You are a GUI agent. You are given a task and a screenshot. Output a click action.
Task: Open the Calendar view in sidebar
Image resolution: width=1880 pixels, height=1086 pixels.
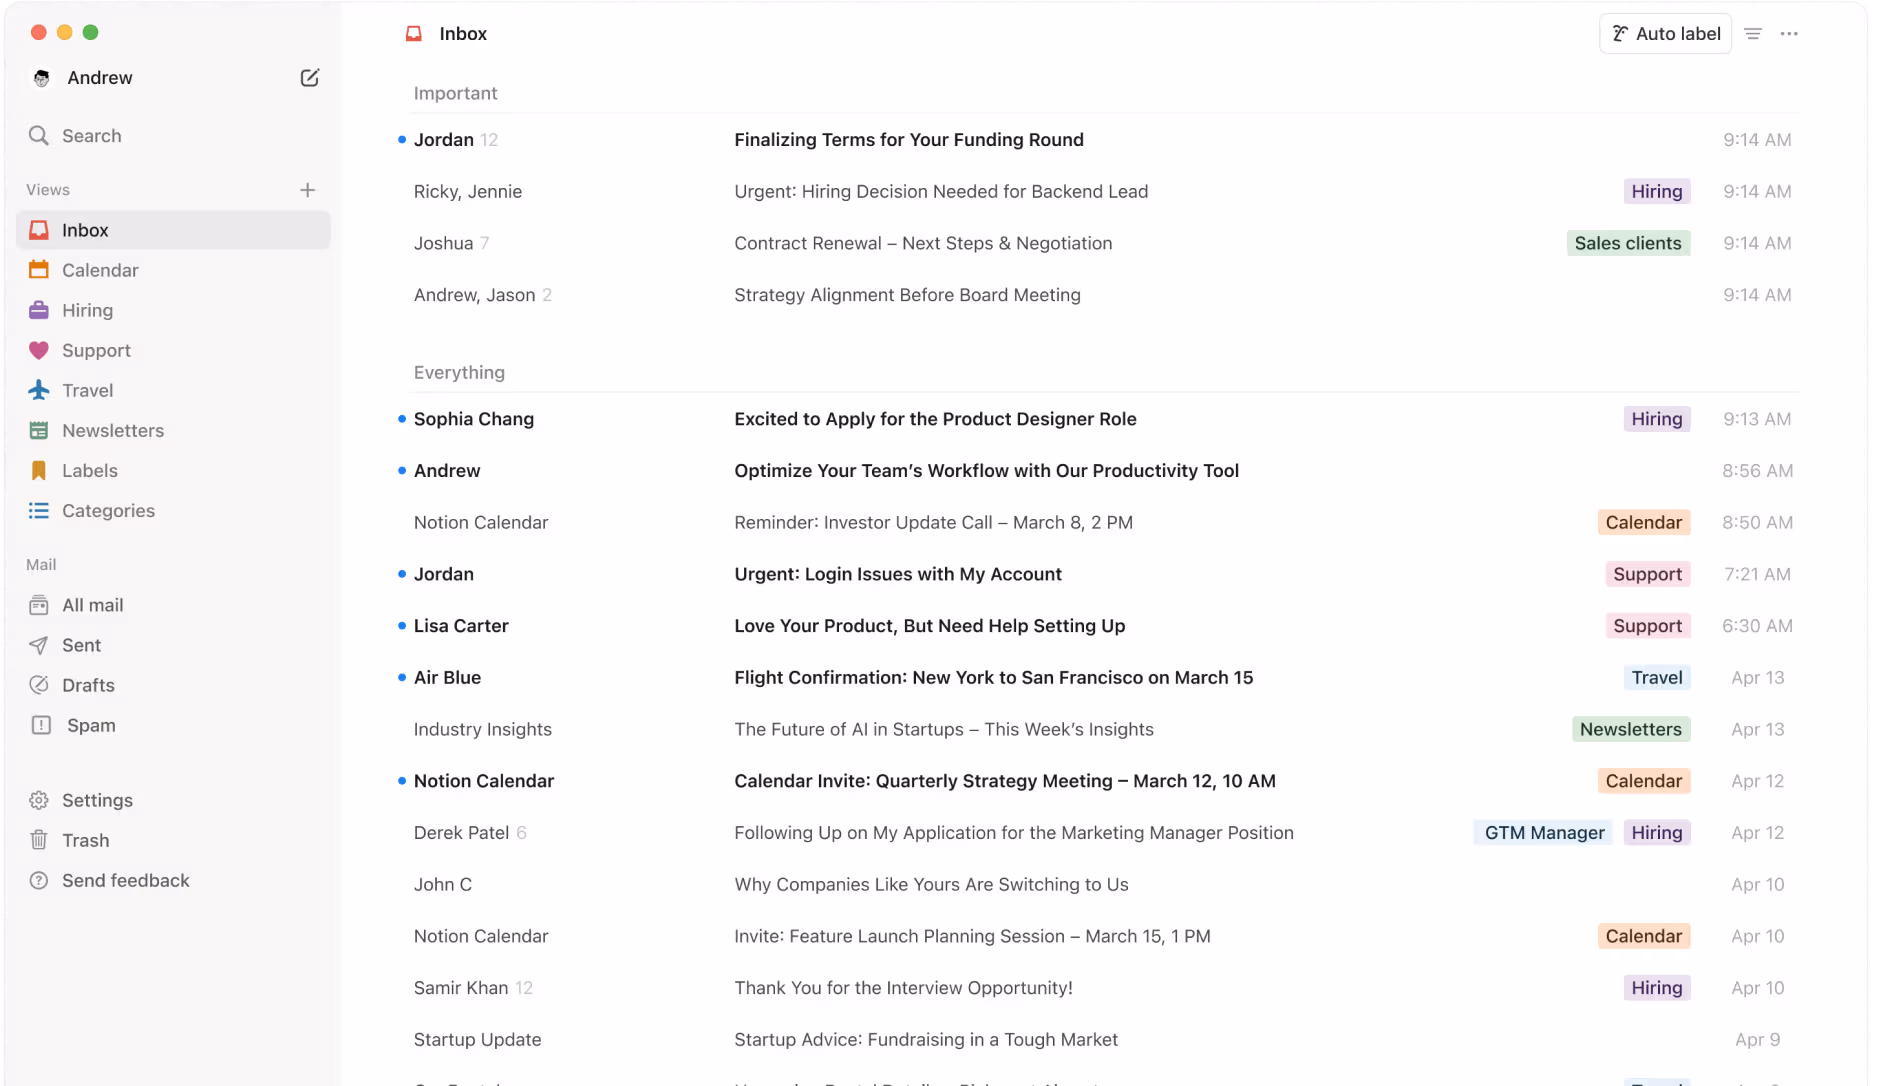[100, 270]
